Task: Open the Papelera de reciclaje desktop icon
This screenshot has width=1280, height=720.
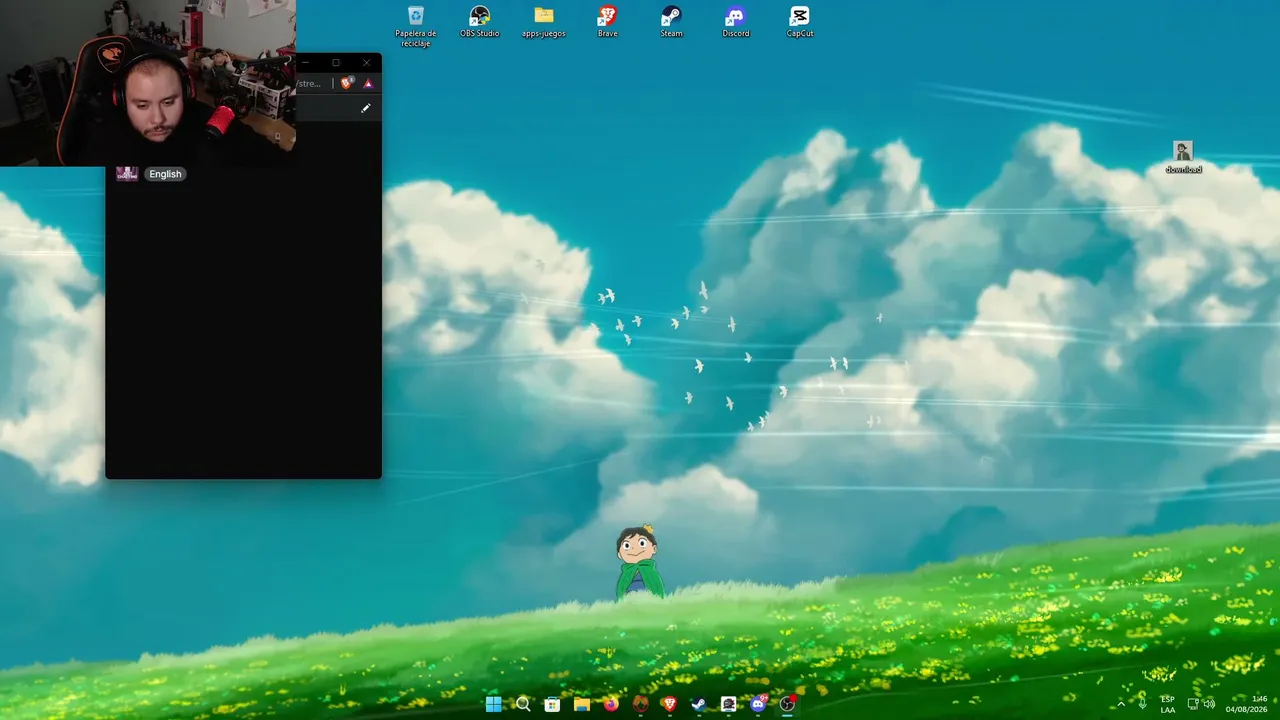Action: click(416, 26)
